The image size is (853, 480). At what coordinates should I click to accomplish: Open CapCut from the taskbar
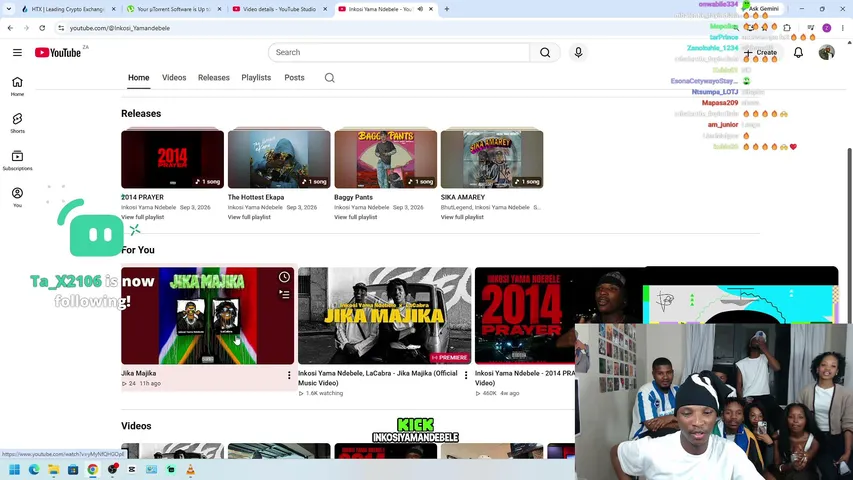[x=132, y=470]
